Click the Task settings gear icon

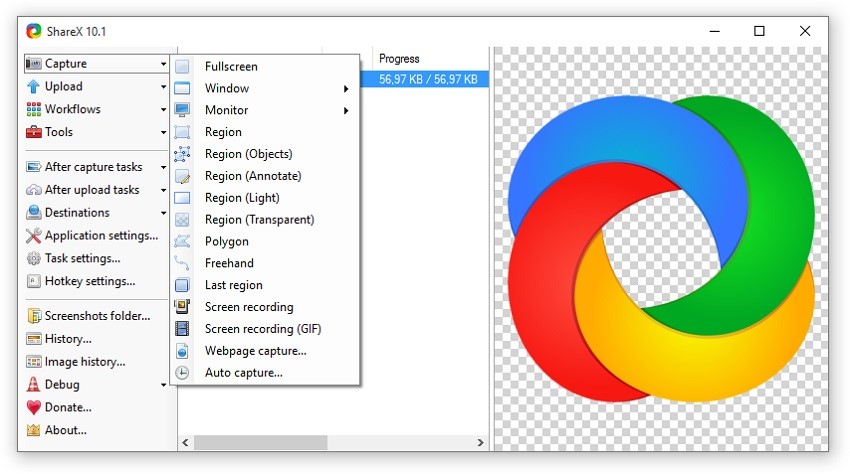[34, 258]
